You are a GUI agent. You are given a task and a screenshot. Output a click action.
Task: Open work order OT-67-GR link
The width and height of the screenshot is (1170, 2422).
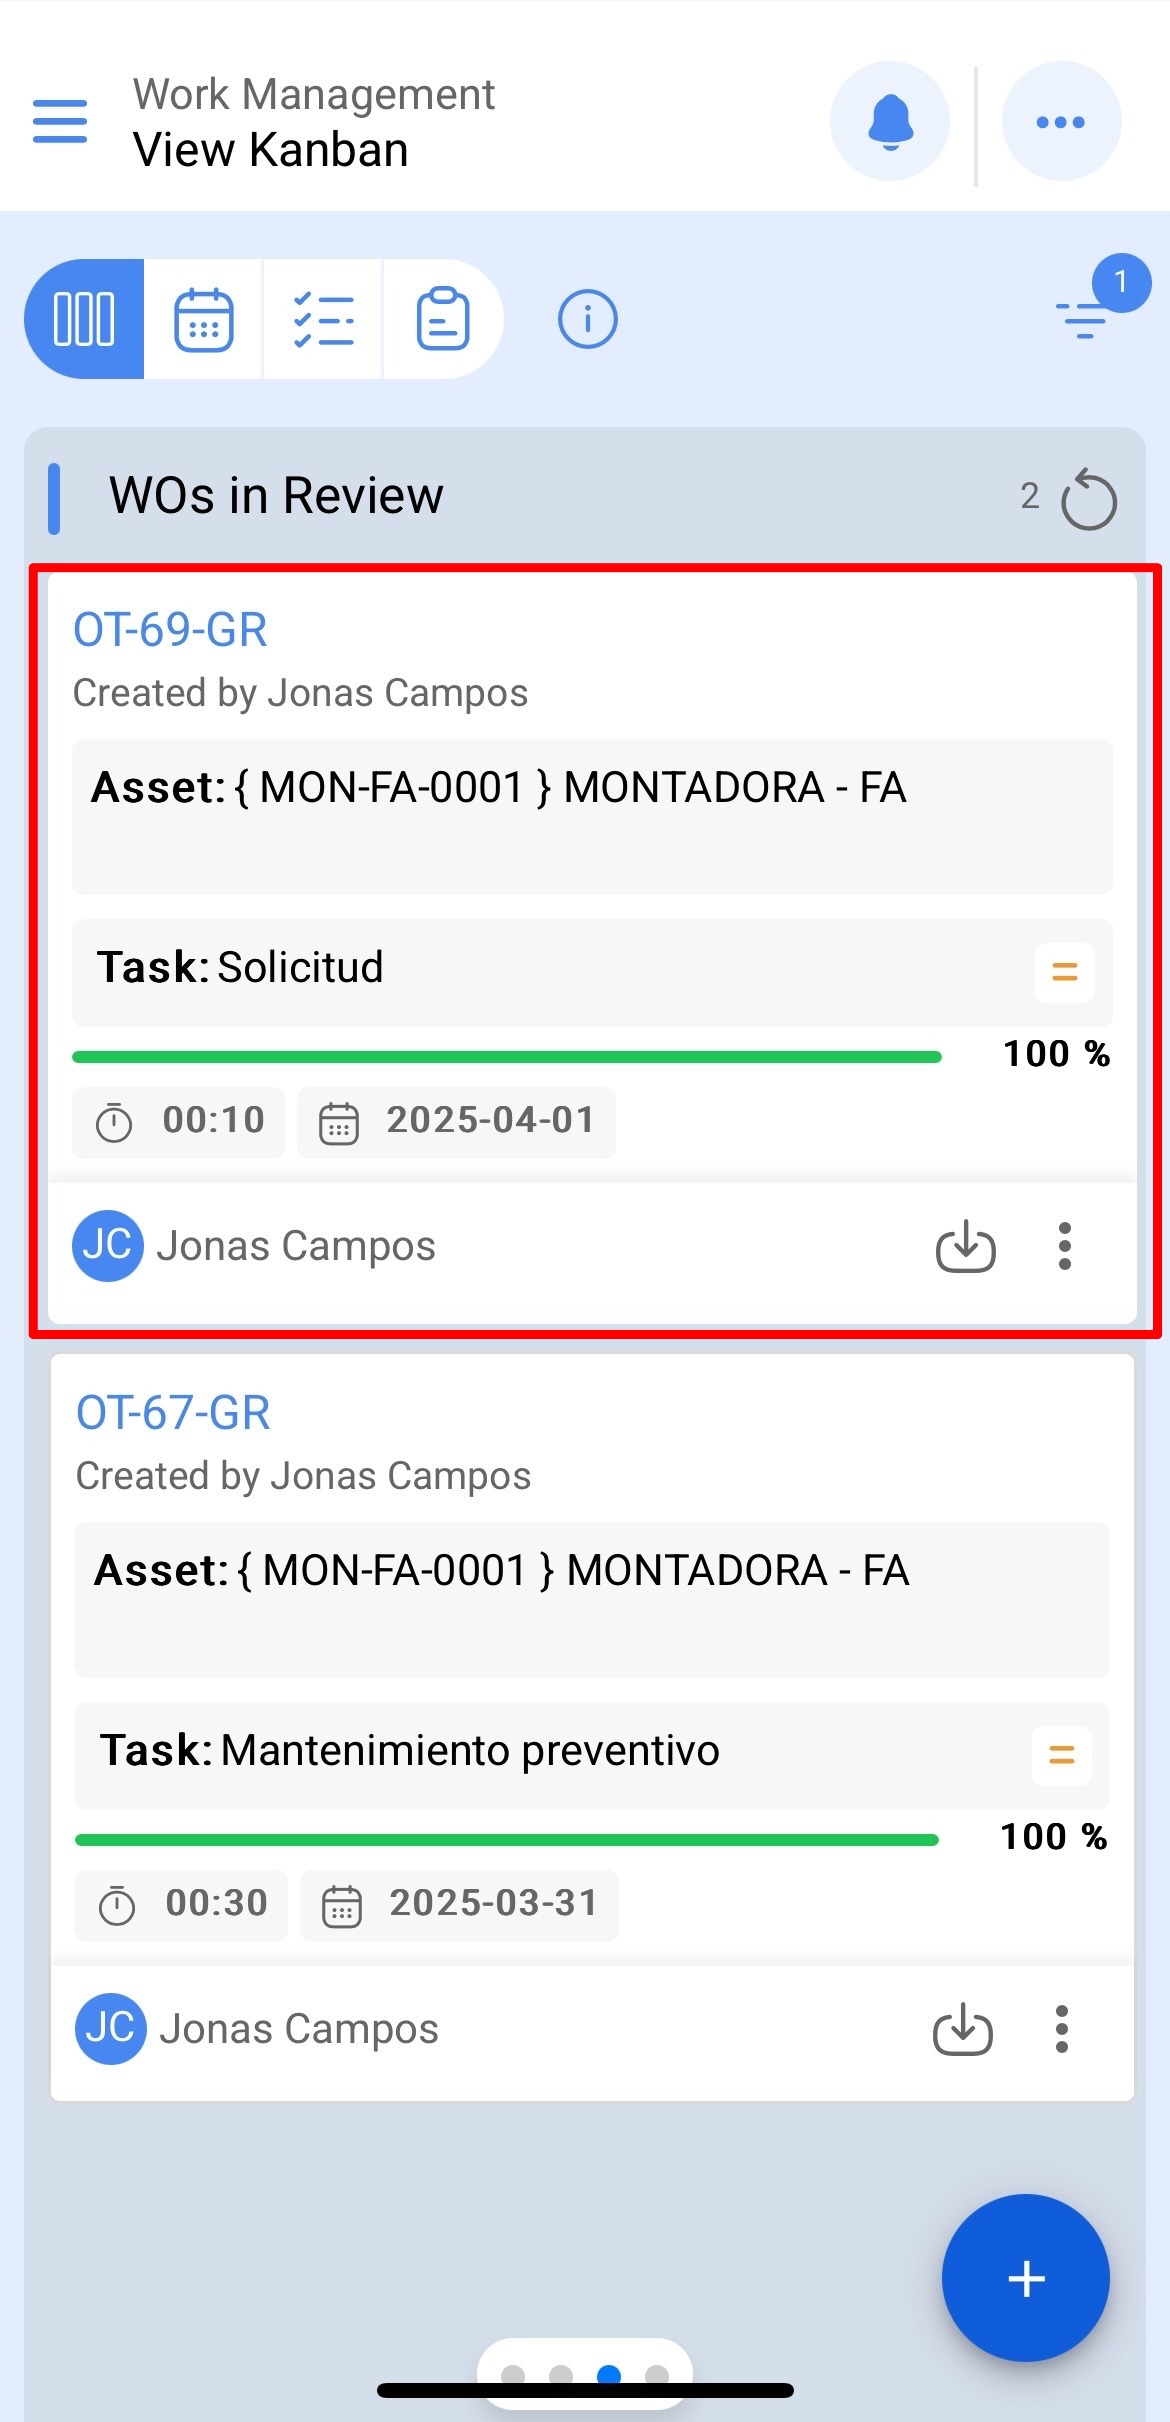tap(173, 1413)
